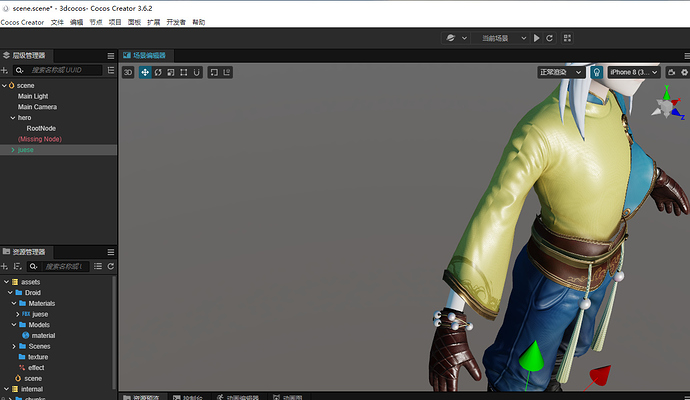The height and width of the screenshot is (400, 690).
Task: Select the scene asset file
Action: point(33,378)
